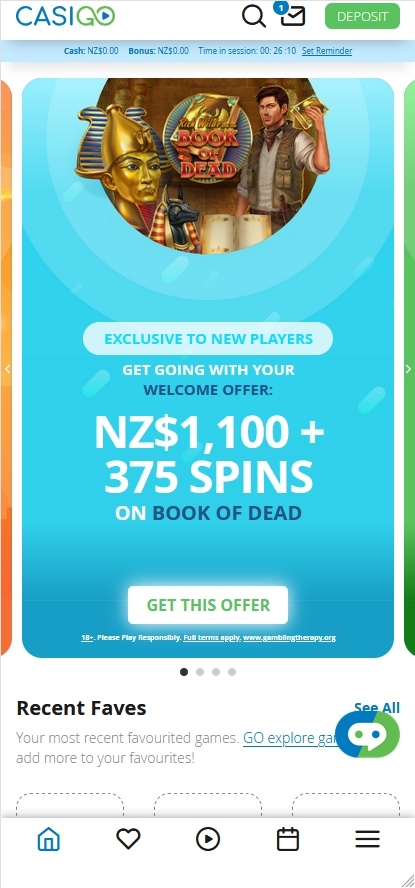Screen dimensions: 415x888
Task: Select the fourth carousel dot
Action: tap(232, 672)
